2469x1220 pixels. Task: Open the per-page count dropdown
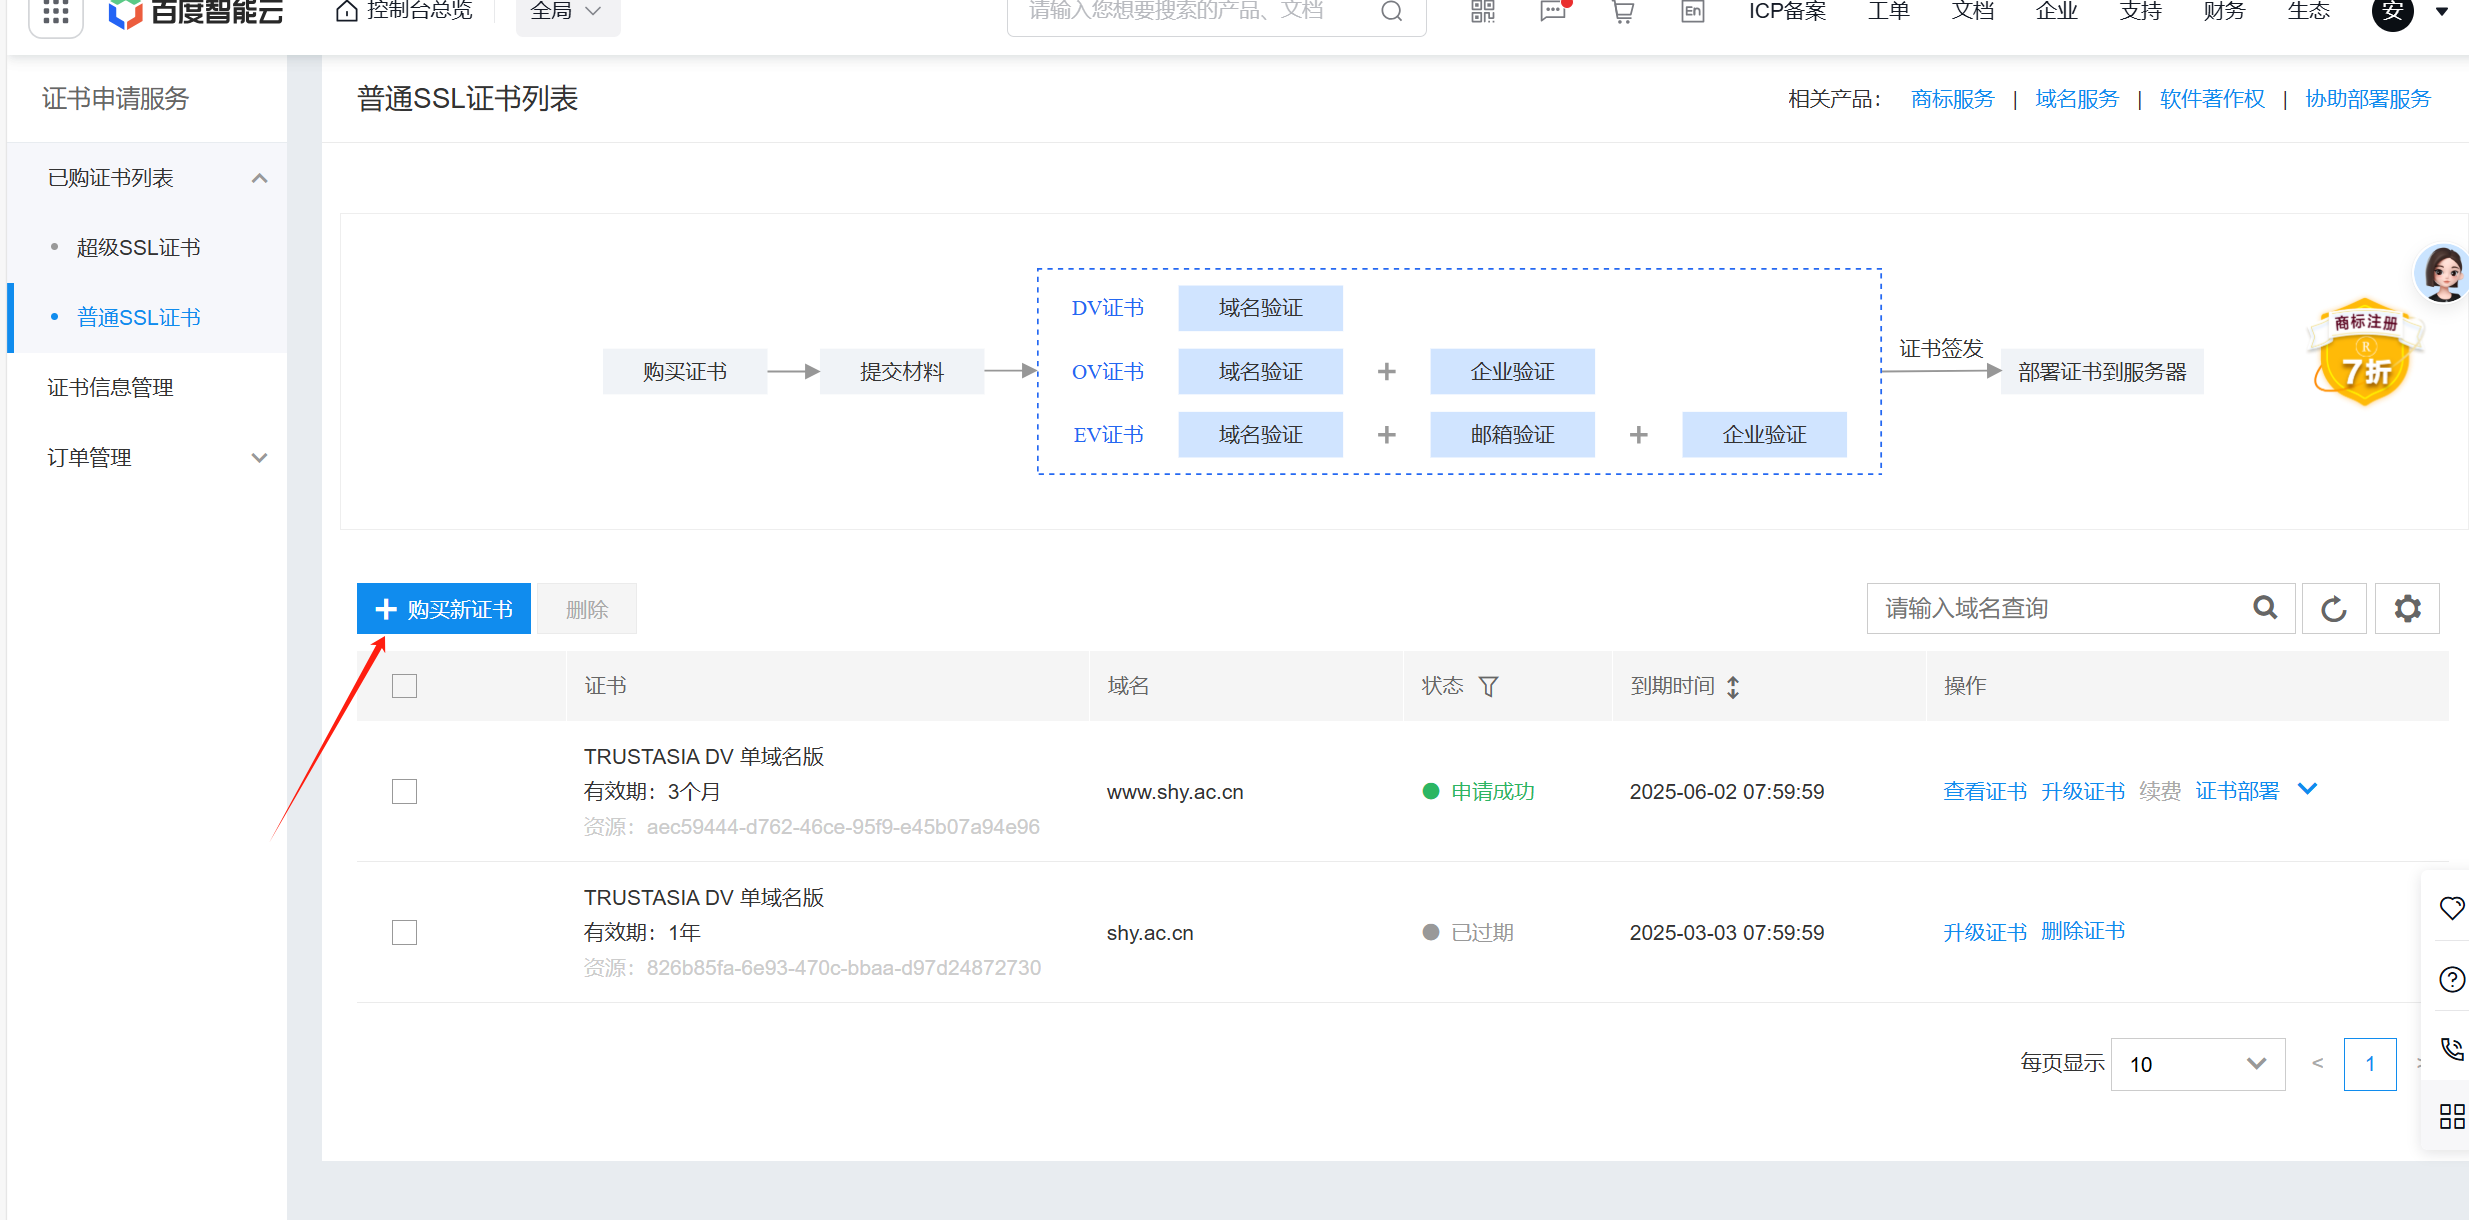point(2197,1064)
